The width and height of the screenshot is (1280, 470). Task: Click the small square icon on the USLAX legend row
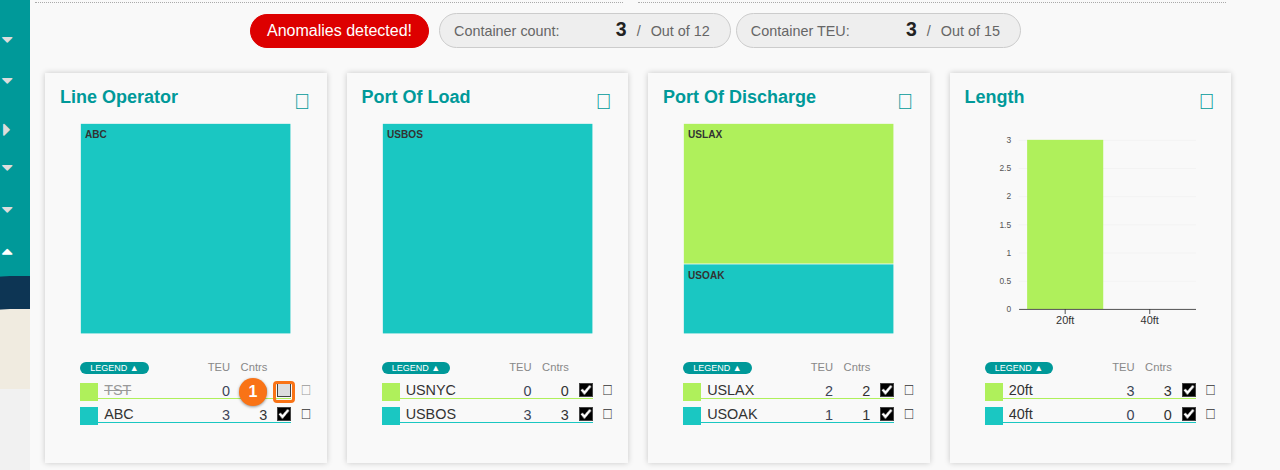click(909, 390)
